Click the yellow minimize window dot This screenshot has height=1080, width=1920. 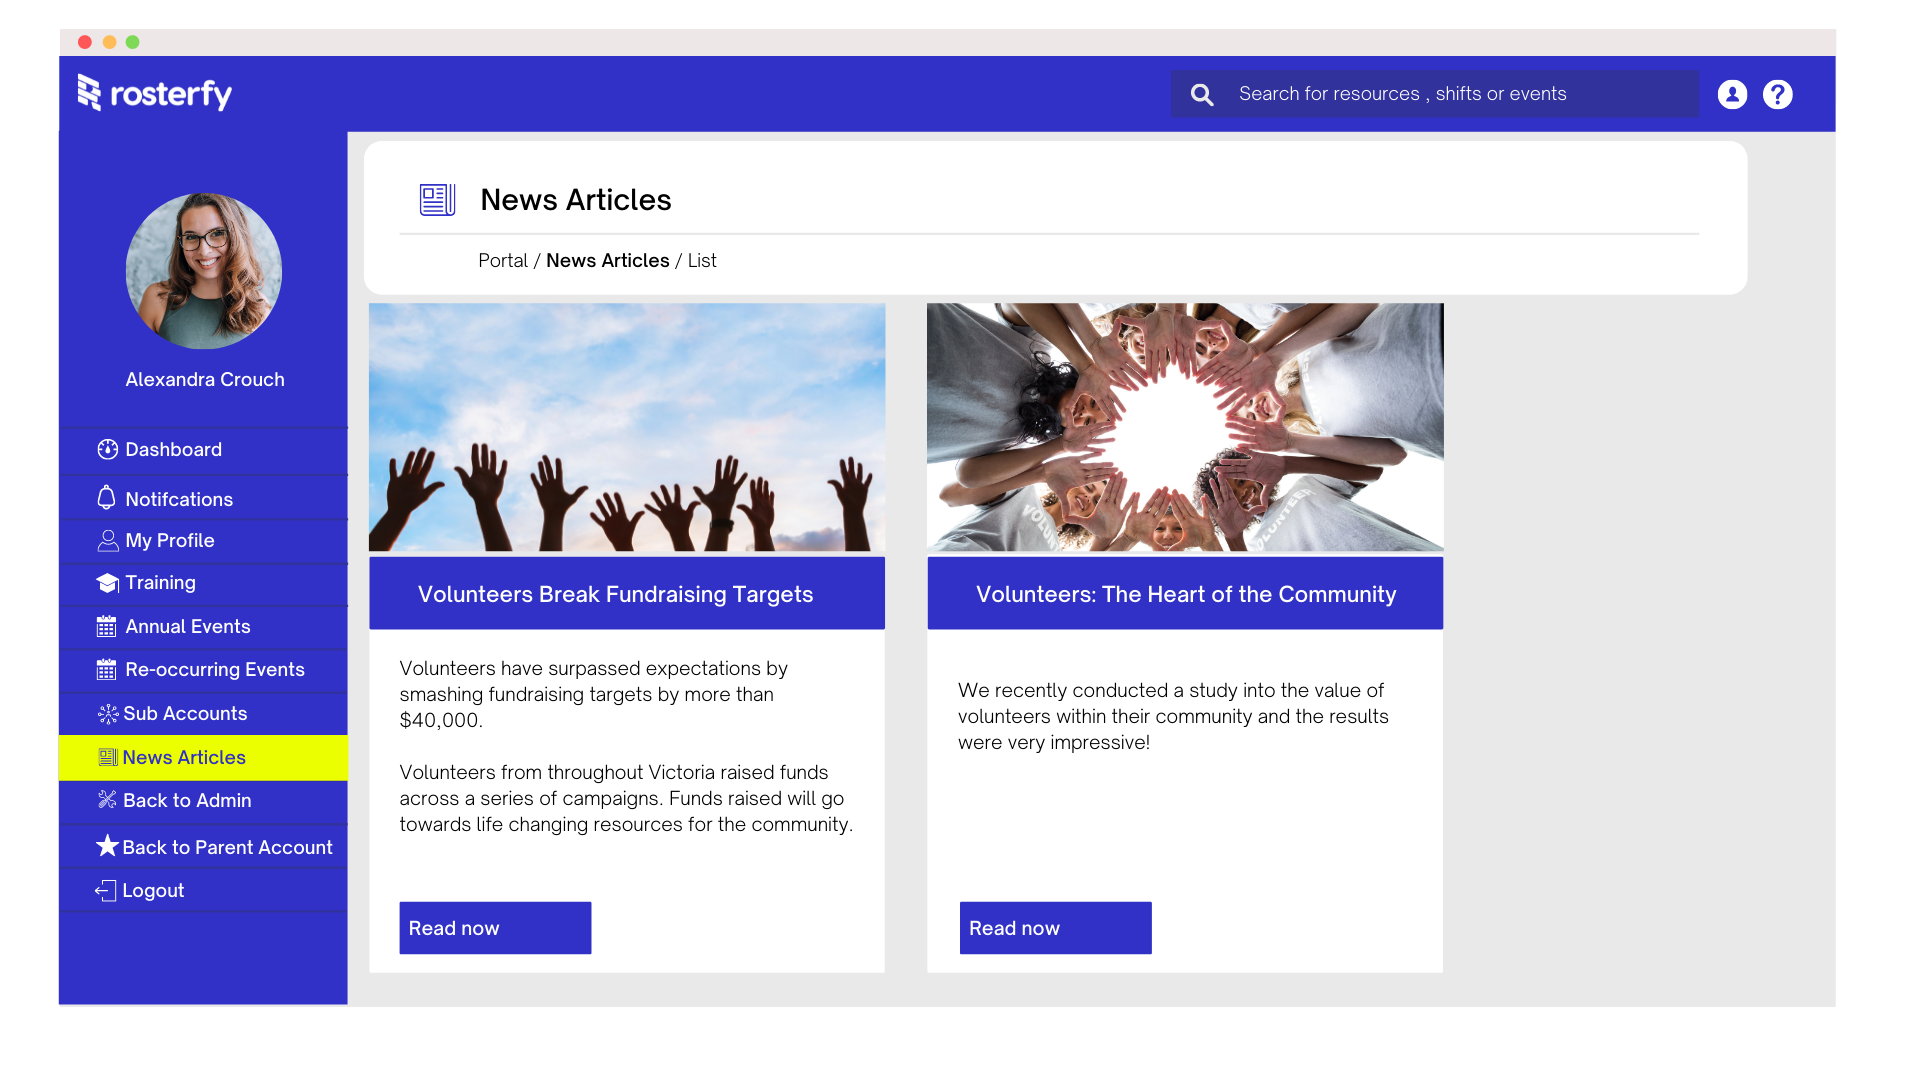109,42
